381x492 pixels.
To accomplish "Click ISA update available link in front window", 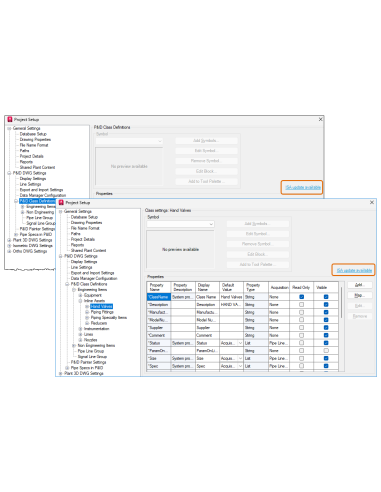I will (x=354, y=270).
